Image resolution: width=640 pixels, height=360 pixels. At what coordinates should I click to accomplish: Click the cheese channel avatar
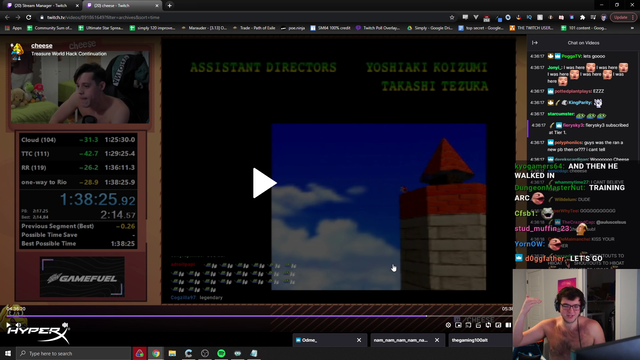click(17, 51)
